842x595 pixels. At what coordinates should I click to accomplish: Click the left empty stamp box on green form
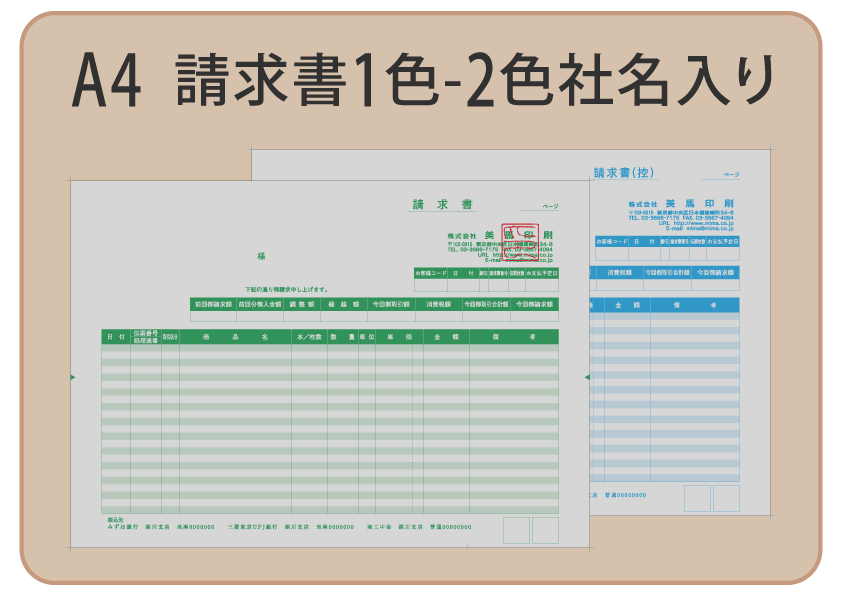[516, 530]
